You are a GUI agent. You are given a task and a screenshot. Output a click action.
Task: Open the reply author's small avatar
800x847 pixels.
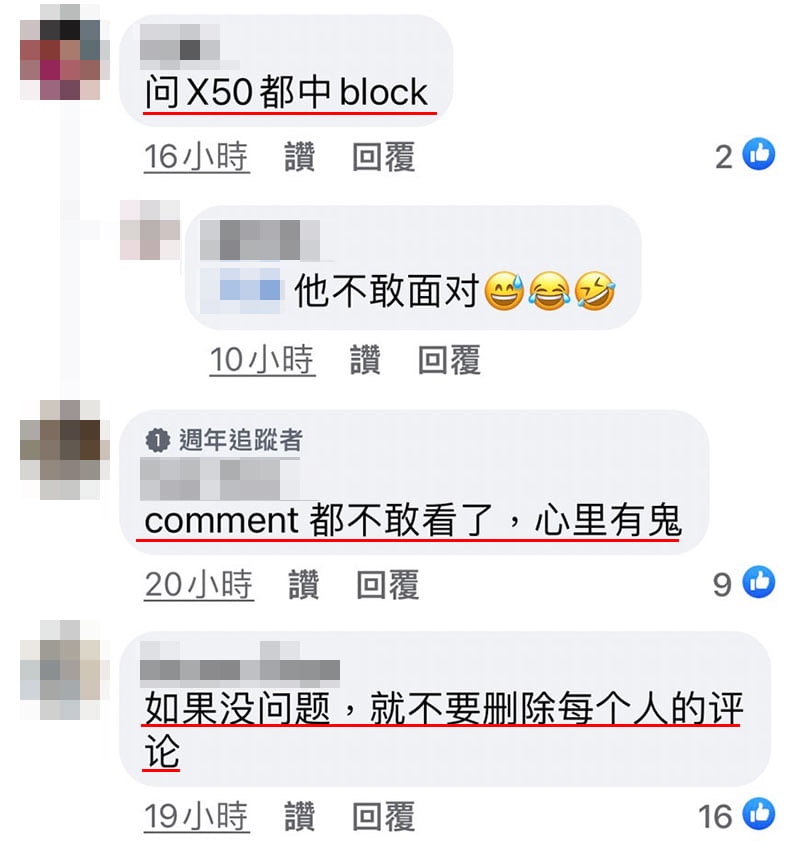(x=150, y=230)
